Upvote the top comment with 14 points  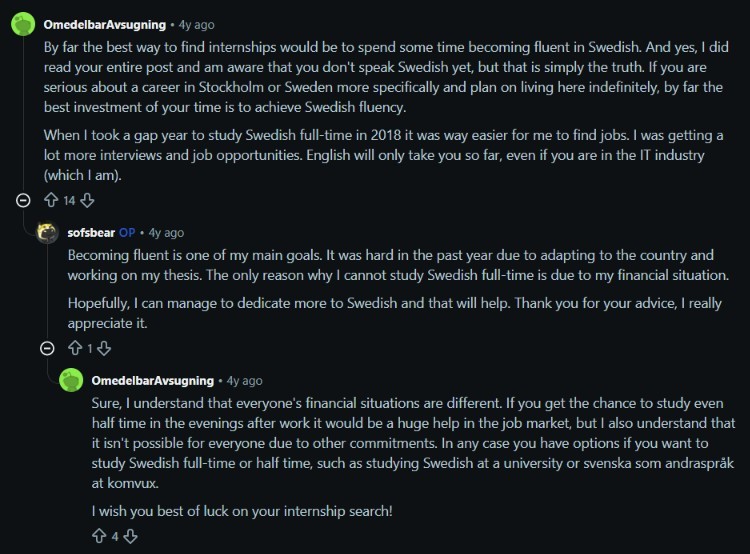coord(51,200)
